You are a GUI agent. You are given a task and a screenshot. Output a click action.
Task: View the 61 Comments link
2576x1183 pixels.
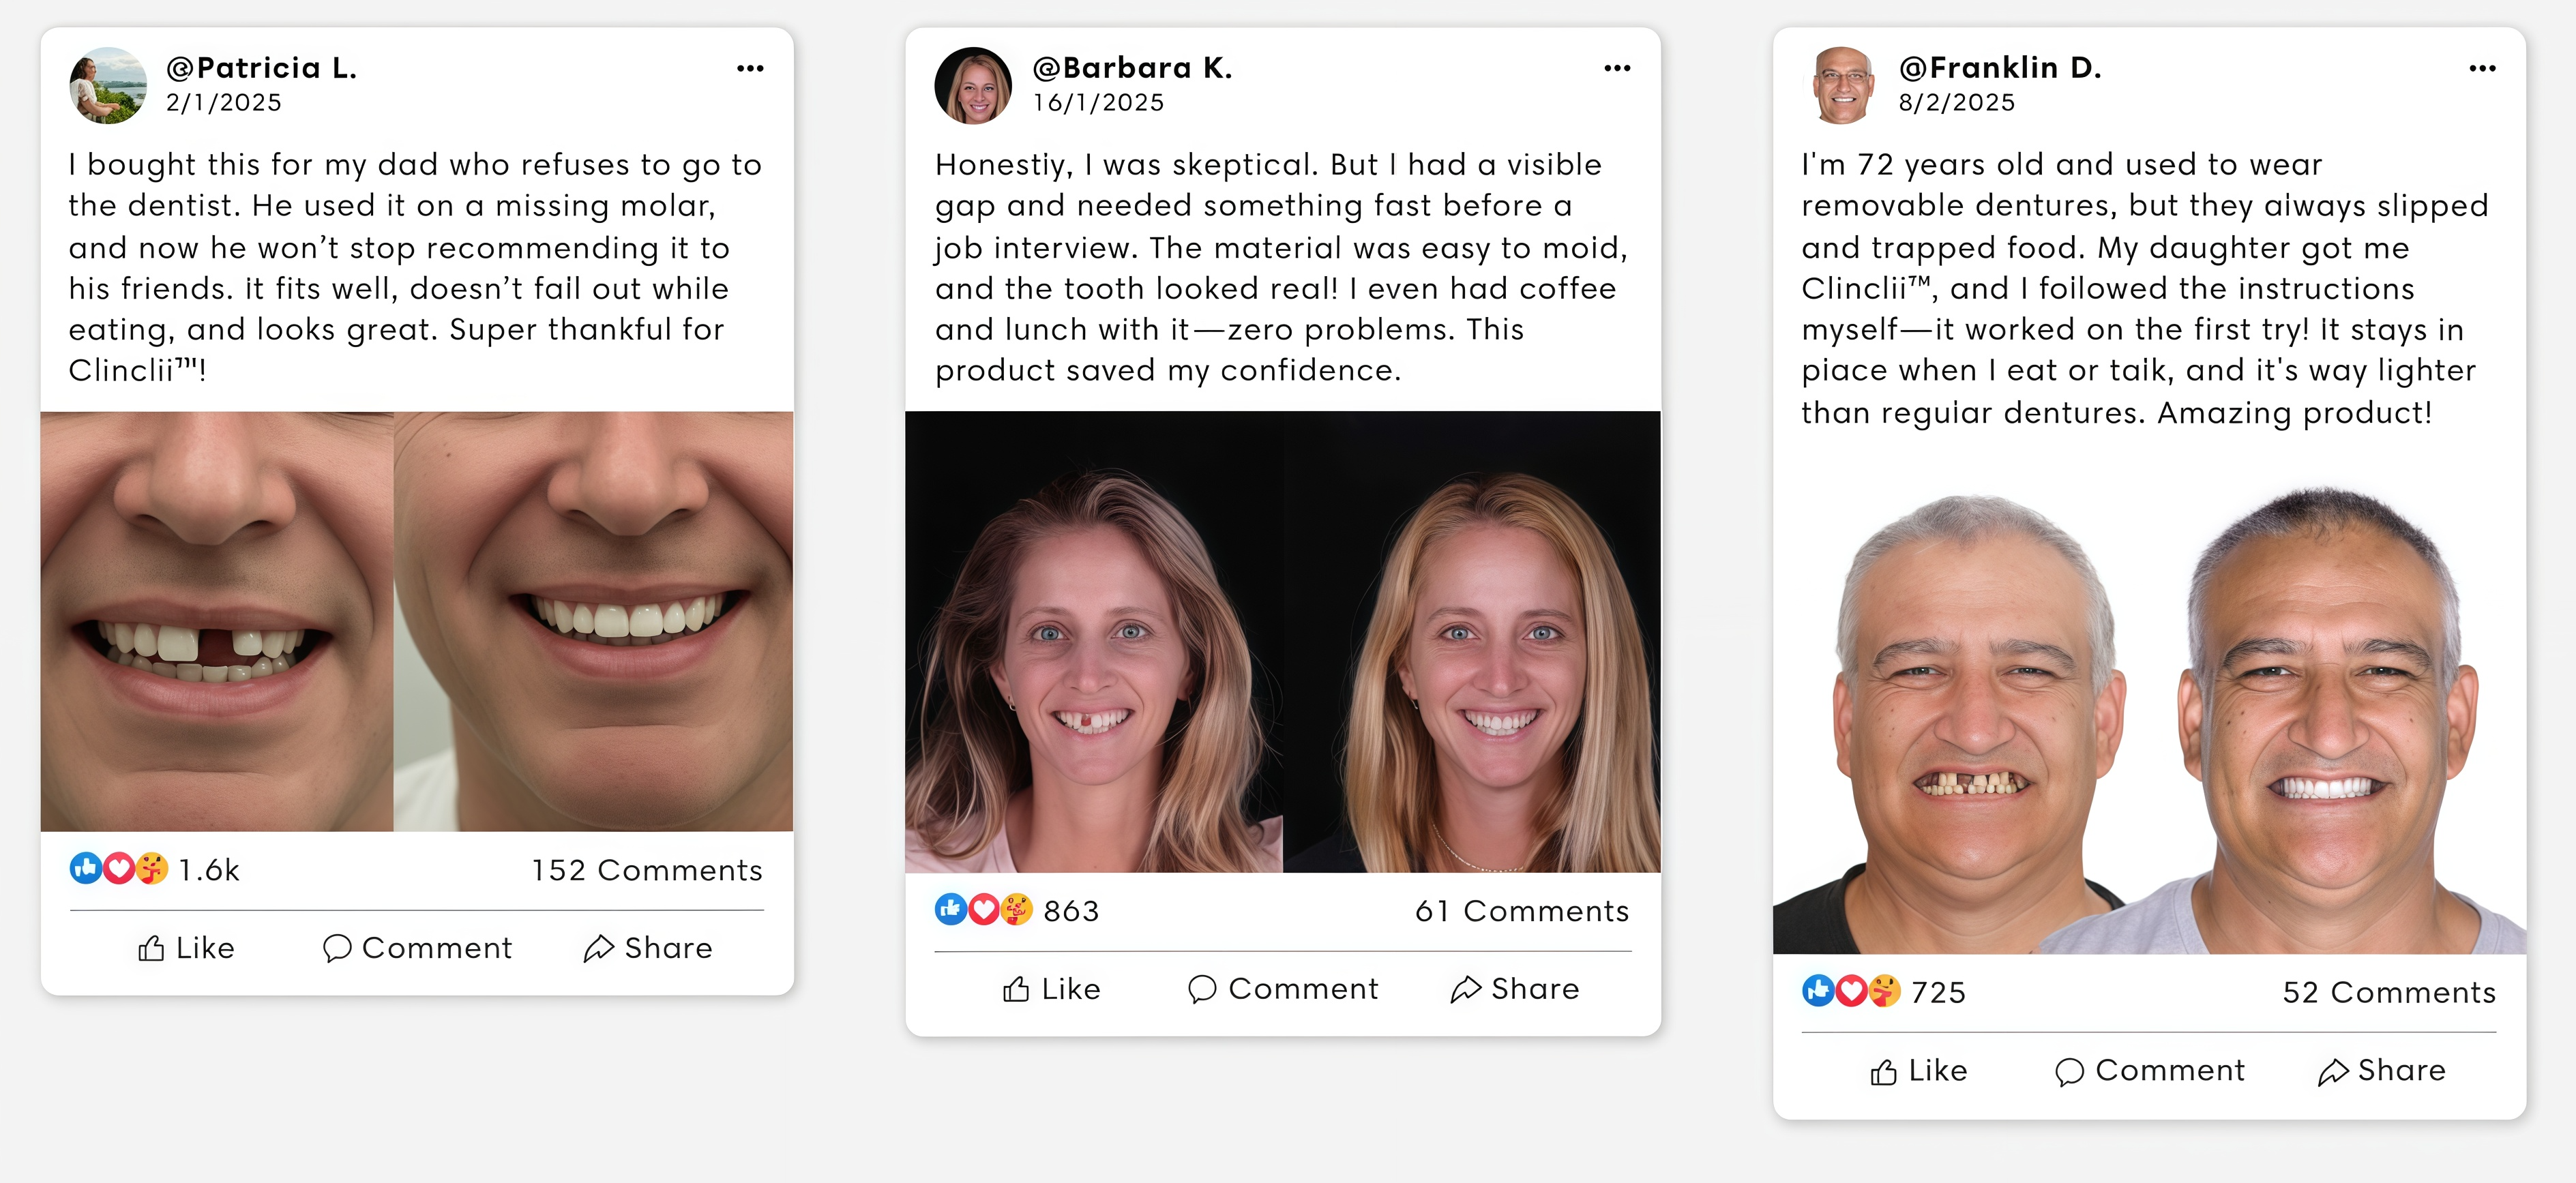point(1522,911)
